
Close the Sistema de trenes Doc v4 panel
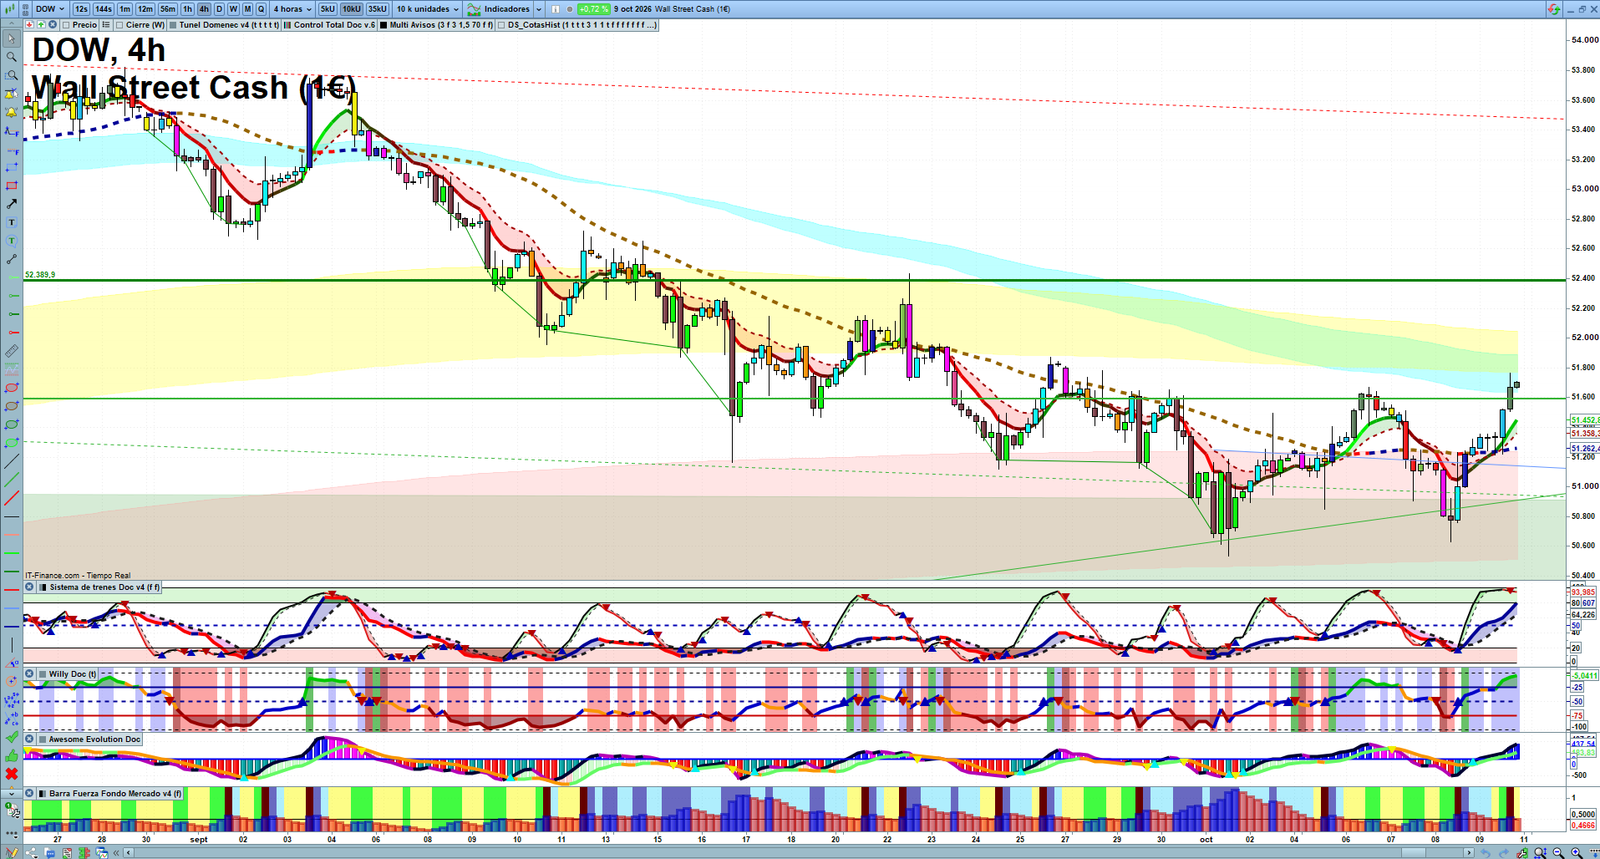coord(30,587)
